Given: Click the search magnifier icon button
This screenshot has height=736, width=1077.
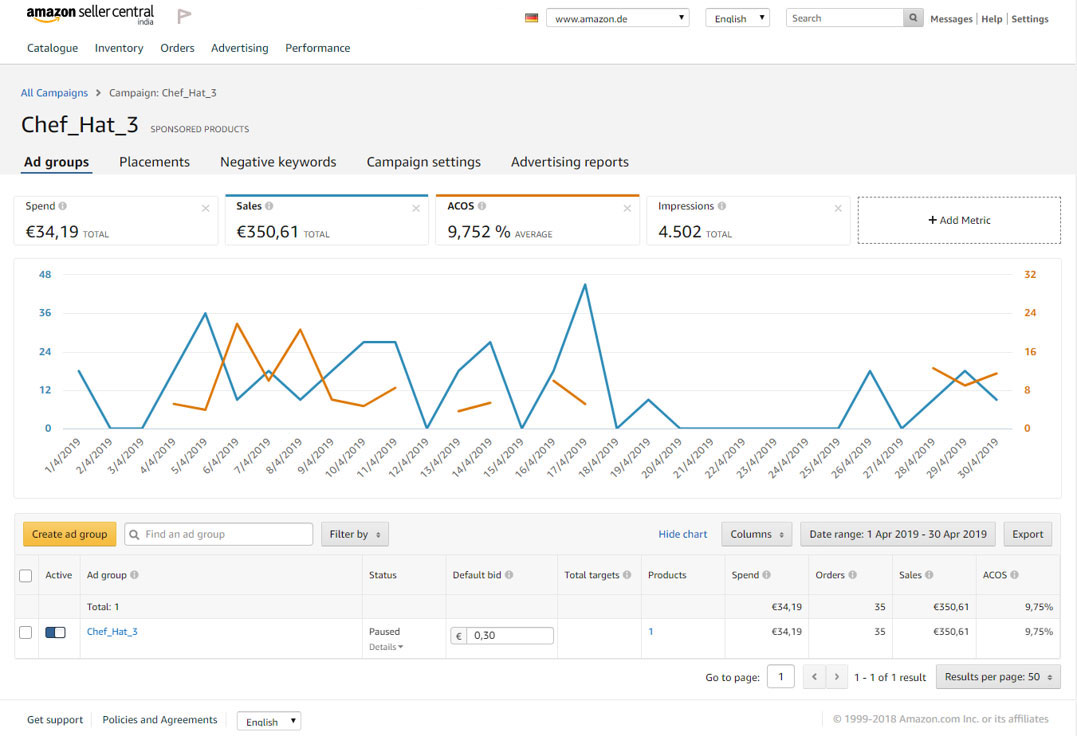Looking at the screenshot, I should 913,18.
